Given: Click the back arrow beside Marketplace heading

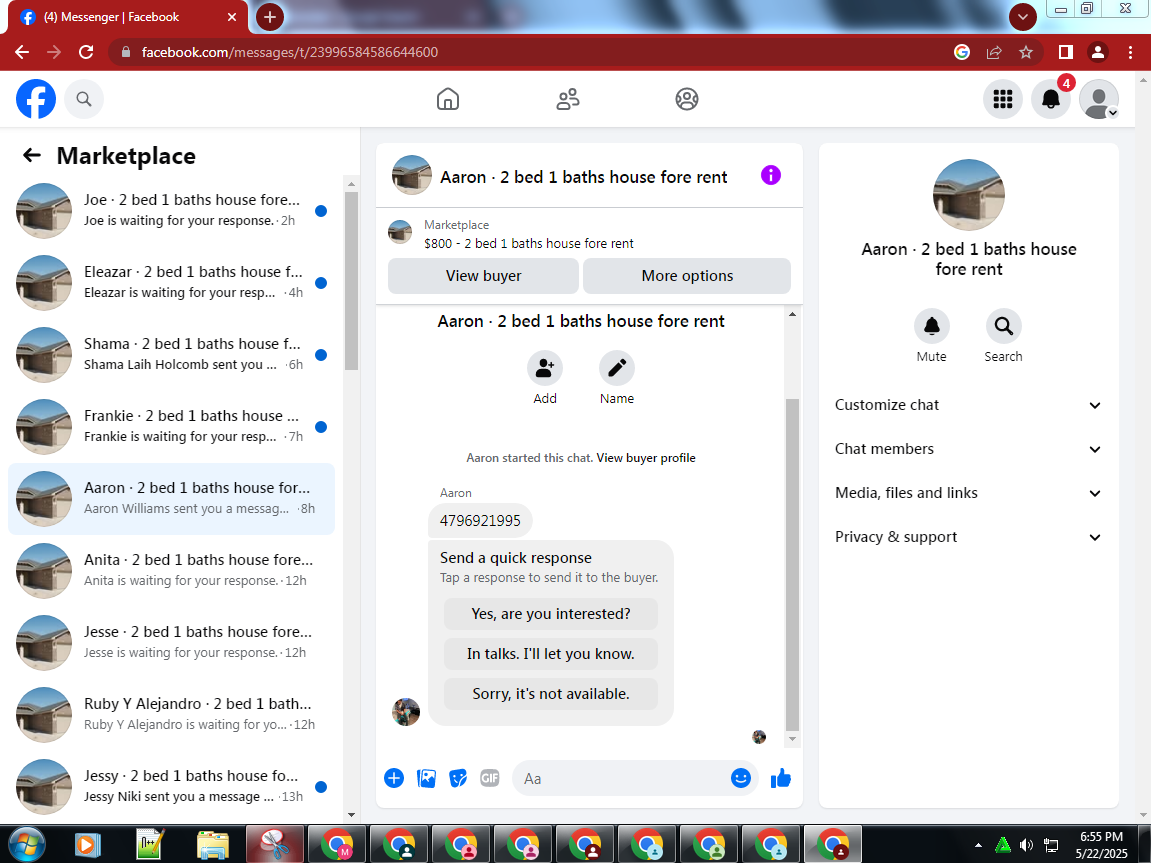Looking at the screenshot, I should click(32, 155).
